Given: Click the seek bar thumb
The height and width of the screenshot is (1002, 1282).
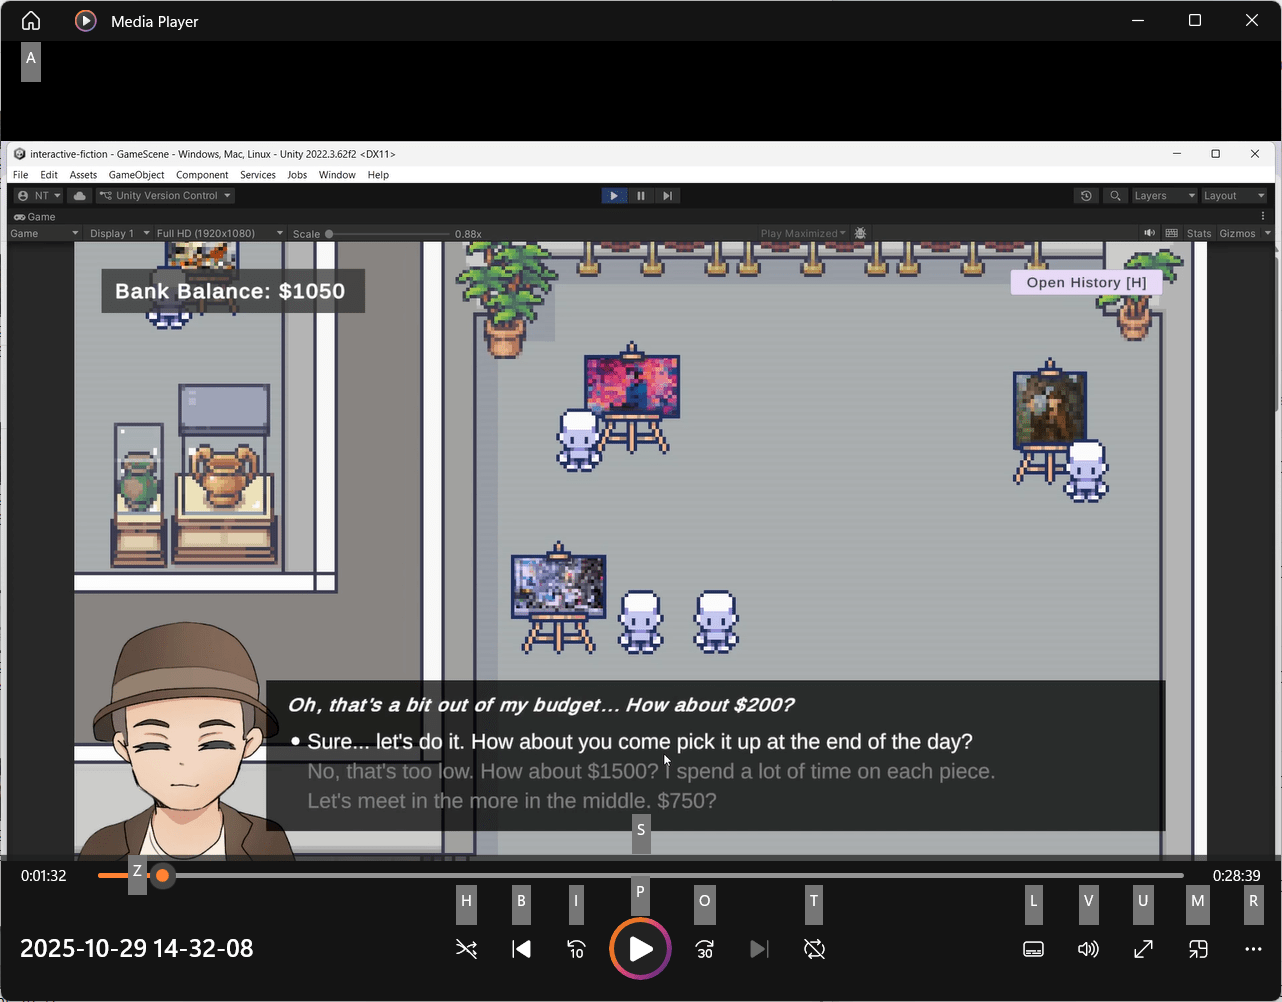Looking at the screenshot, I should 162,876.
